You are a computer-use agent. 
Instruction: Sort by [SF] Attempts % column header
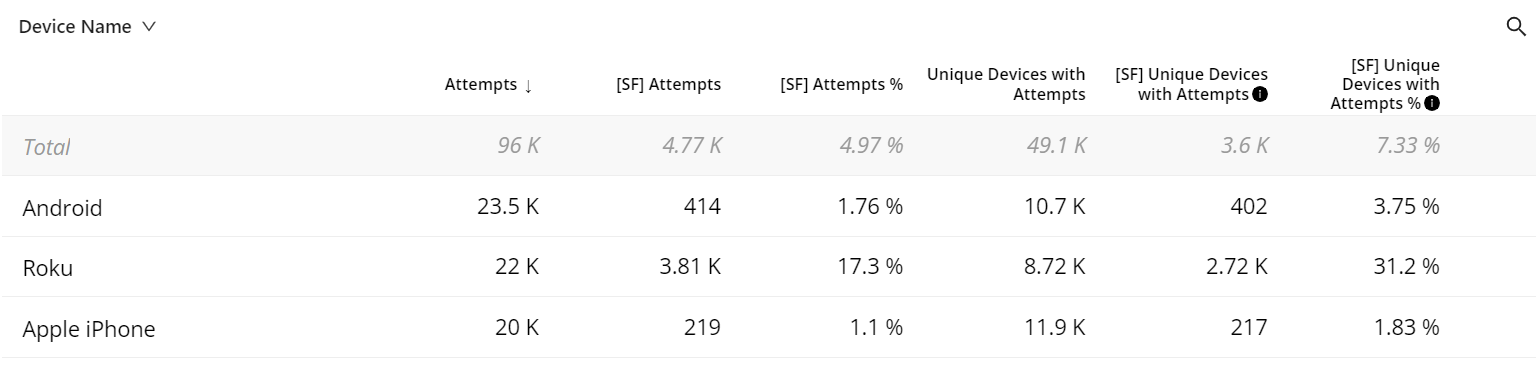841,85
